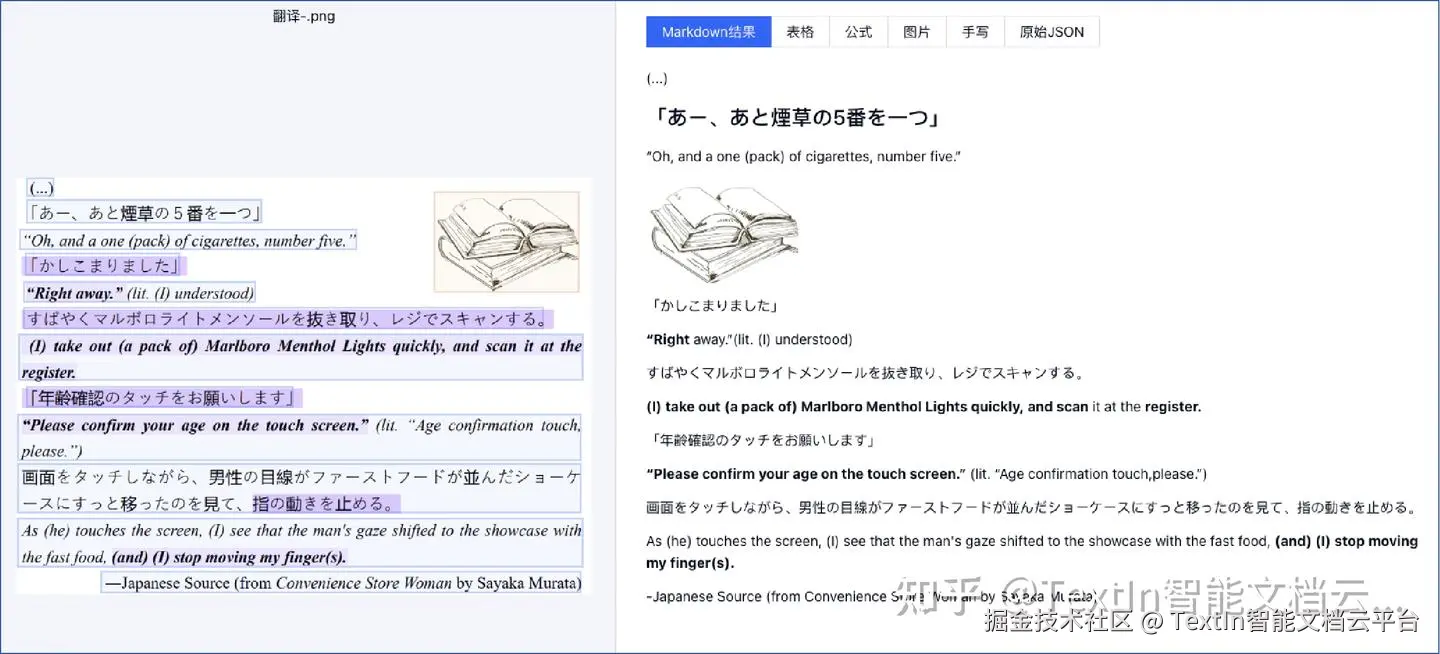Select source attribution line —Japanese Source
This screenshot has width=1440, height=654.
(342, 583)
